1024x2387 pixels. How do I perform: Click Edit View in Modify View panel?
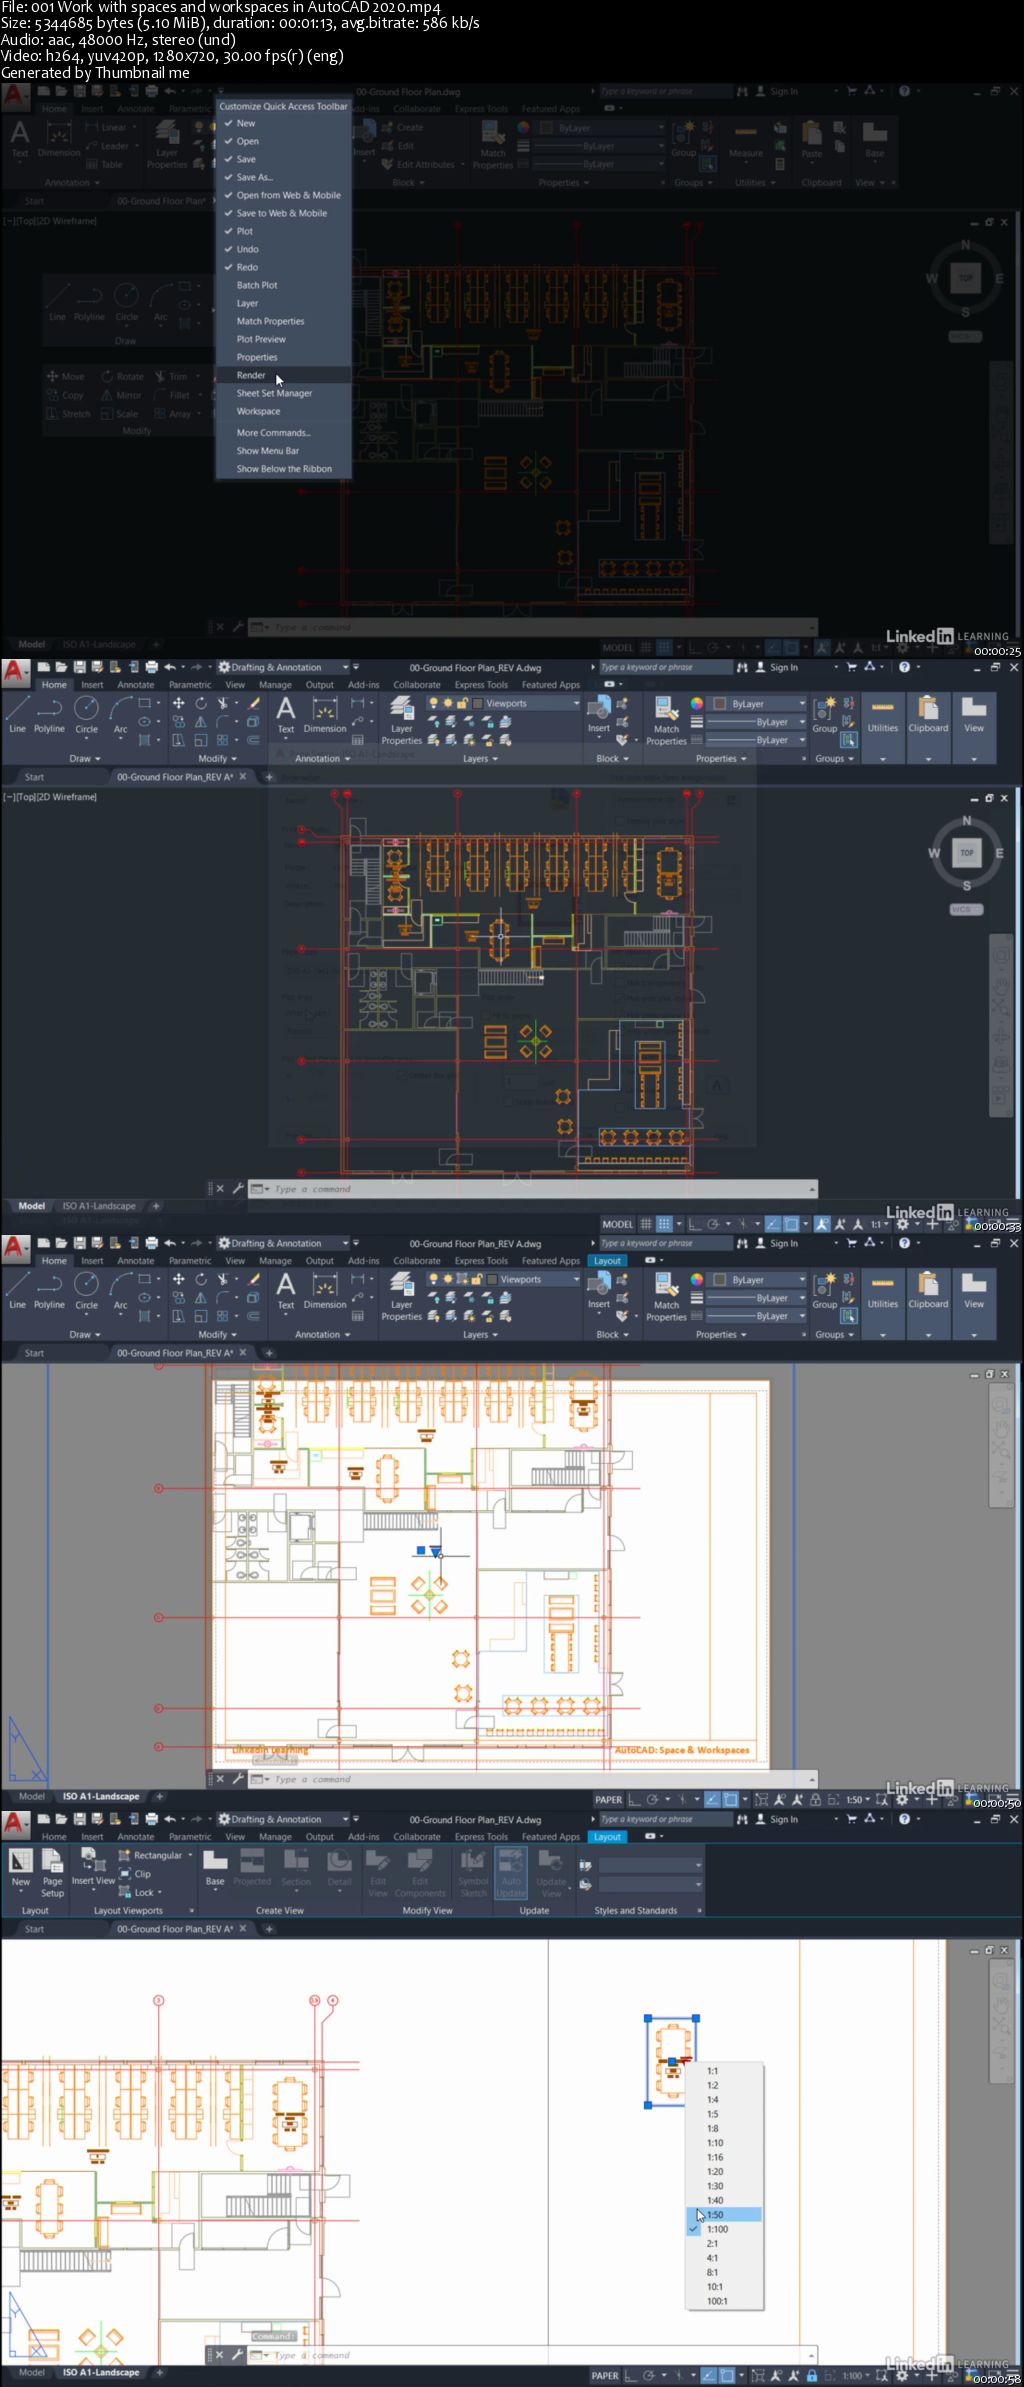[377, 1872]
